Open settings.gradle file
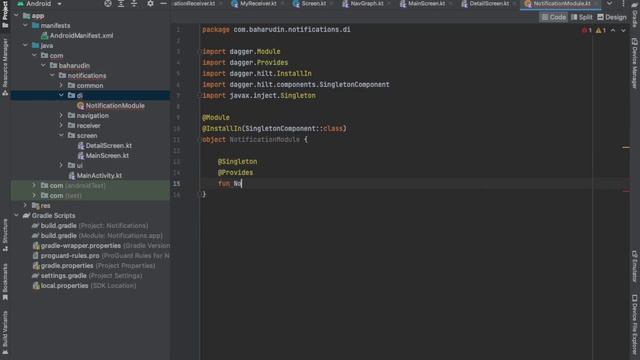The width and height of the screenshot is (640, 360). click(87, 276)
